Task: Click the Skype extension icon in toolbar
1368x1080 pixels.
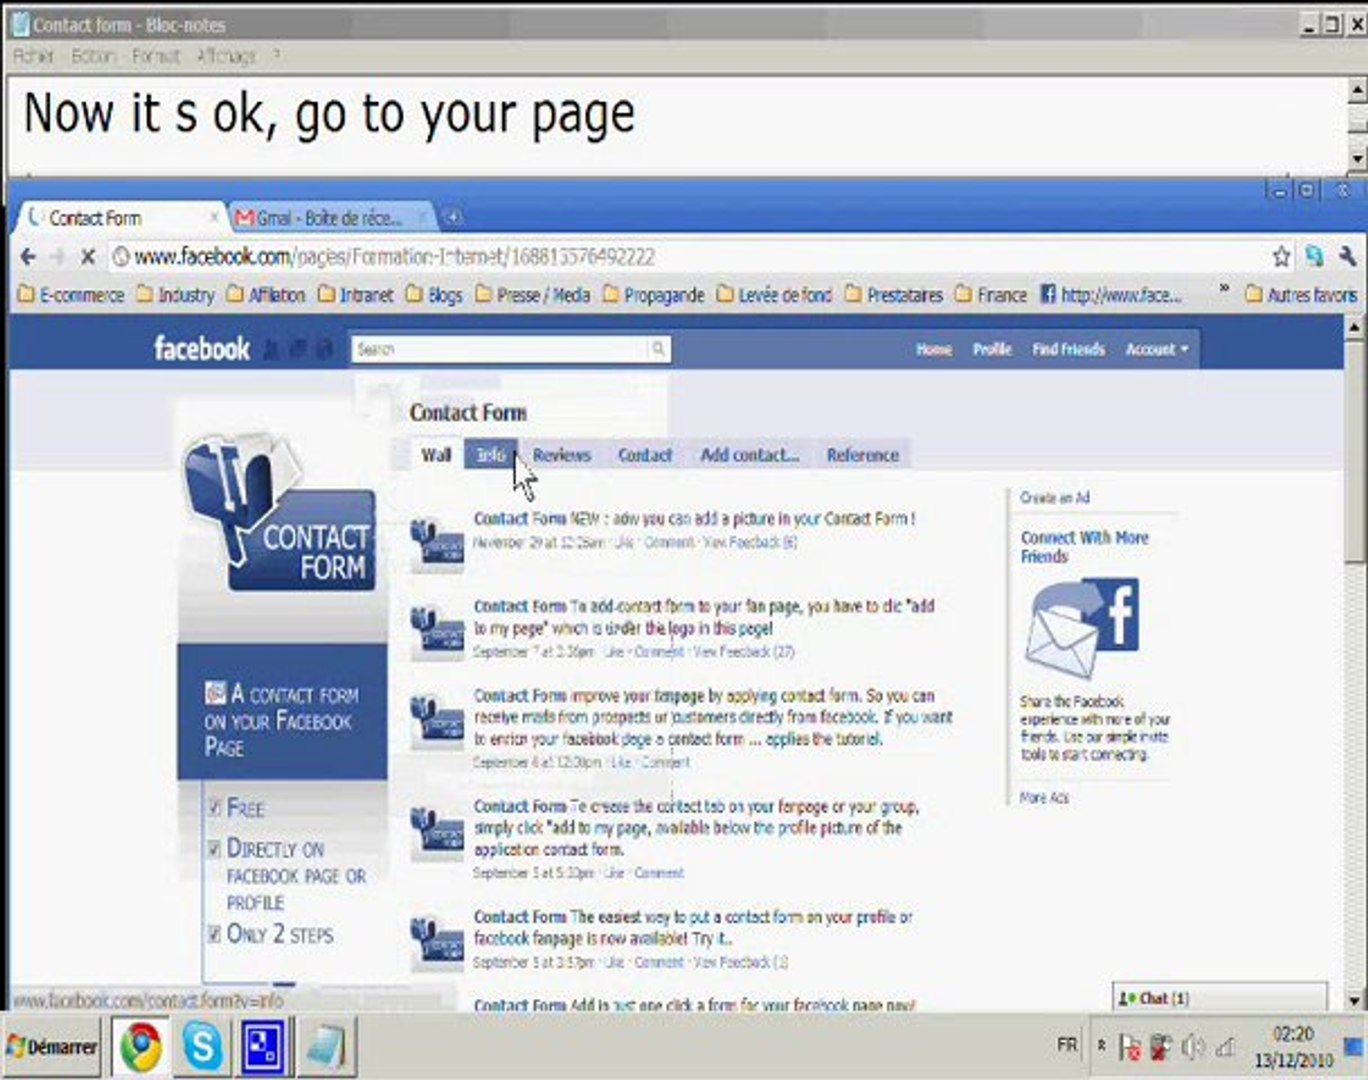Action: [x=1314, y=257]
